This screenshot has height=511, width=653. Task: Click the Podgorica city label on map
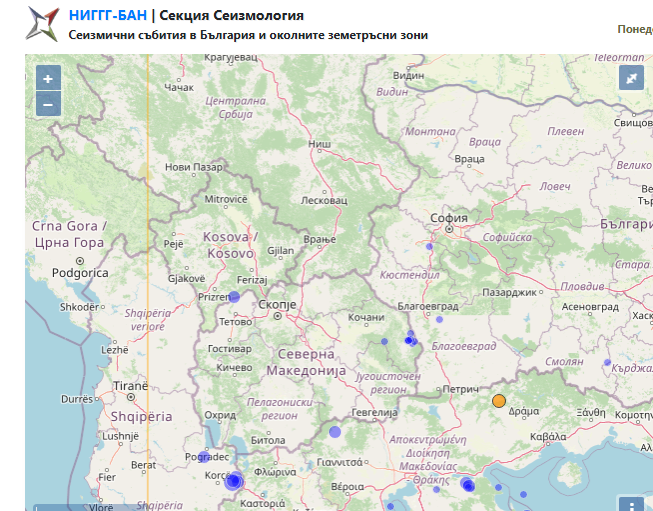click(x=80, y=272)
